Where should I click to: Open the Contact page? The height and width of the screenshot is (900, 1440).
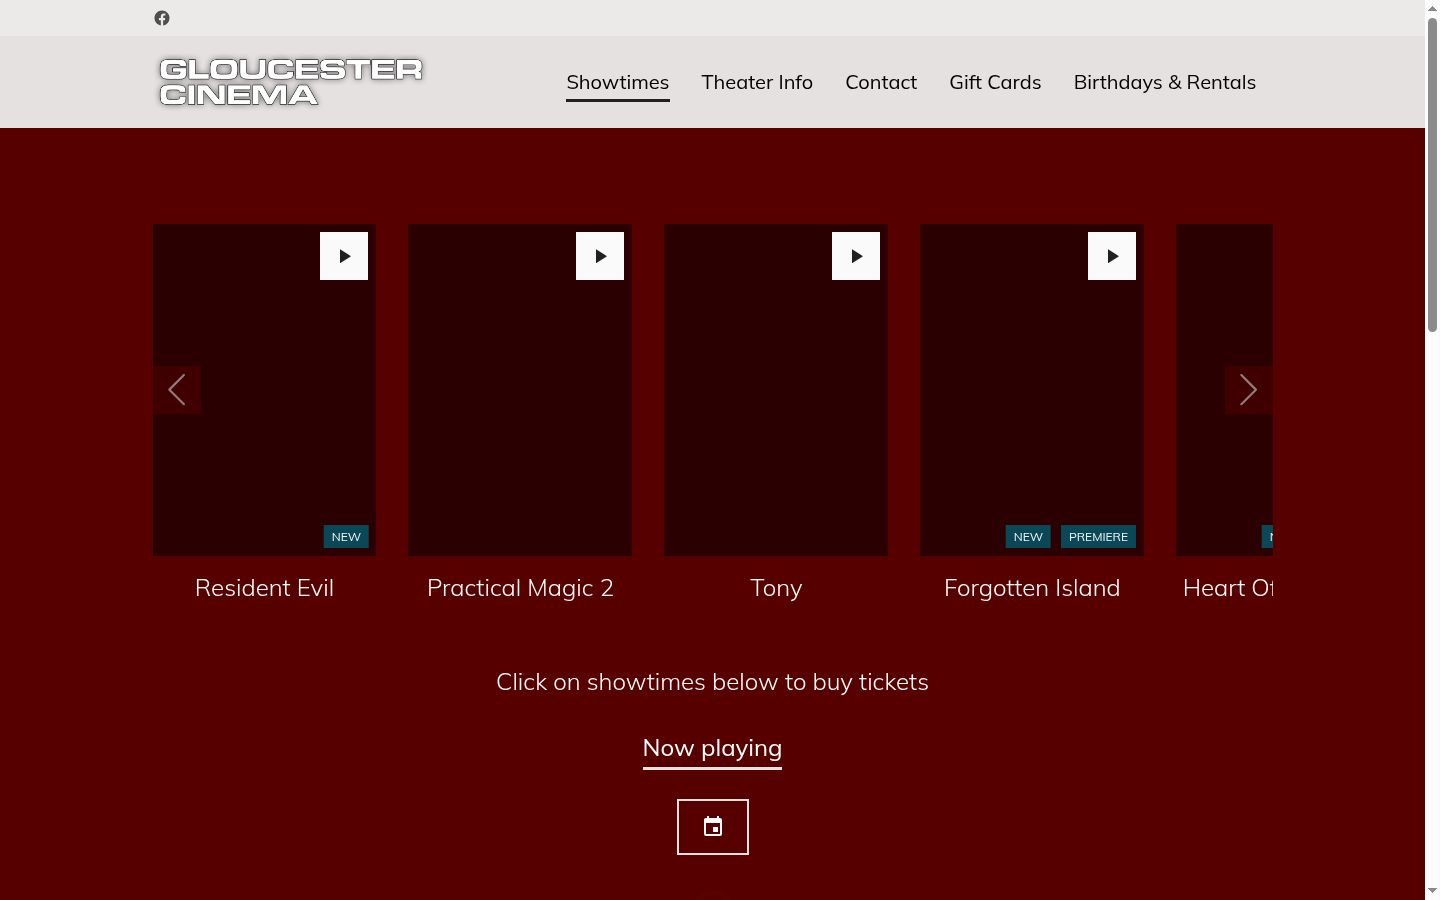point(881,82)
